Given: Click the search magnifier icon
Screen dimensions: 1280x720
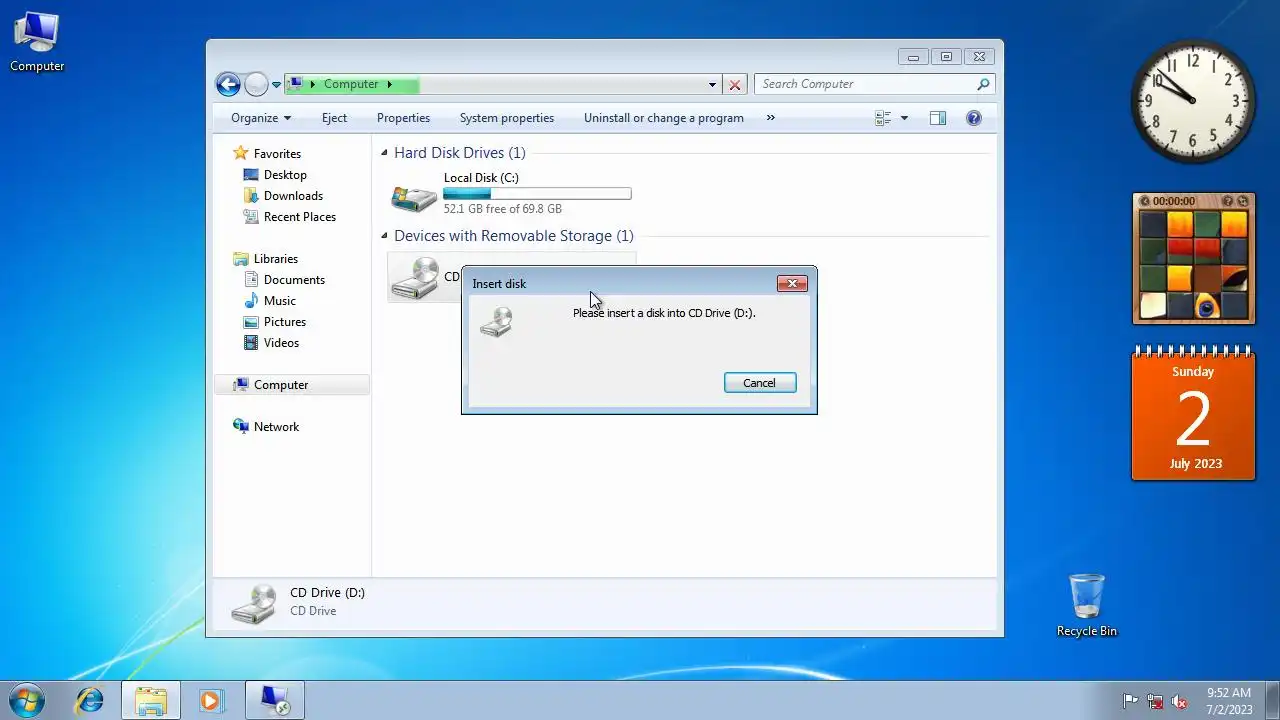Looking at the screenshot, I should pyautogui.click(x=984, y=84).
